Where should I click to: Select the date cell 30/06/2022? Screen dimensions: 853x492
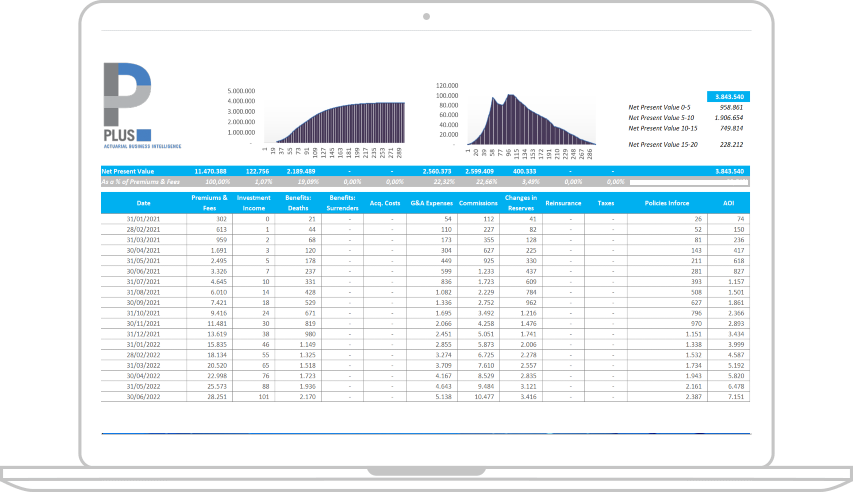pos(144,397)
